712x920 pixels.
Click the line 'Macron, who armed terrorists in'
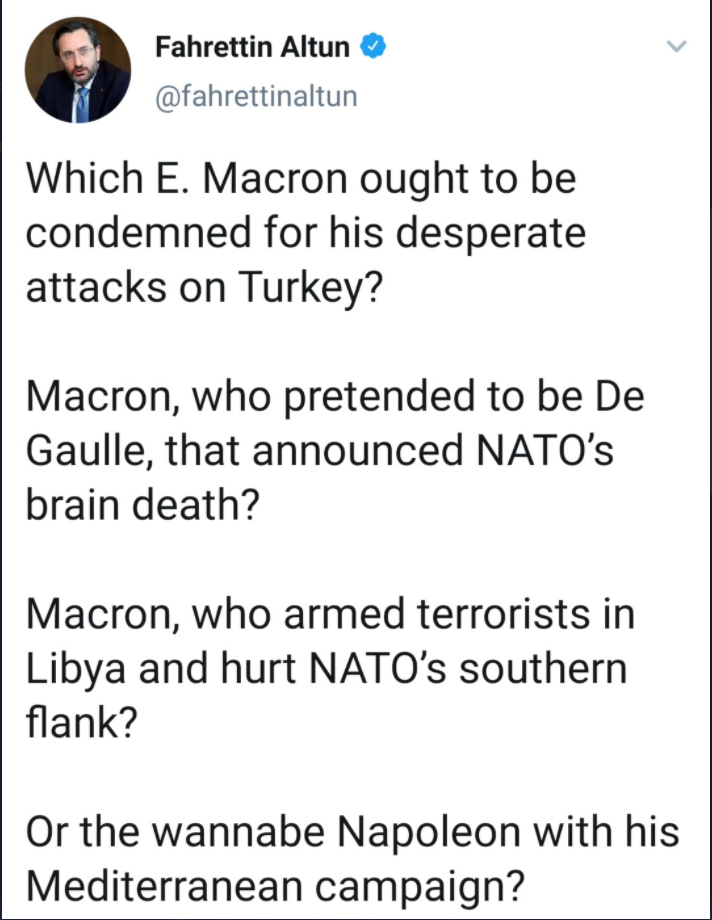[330, 614]
